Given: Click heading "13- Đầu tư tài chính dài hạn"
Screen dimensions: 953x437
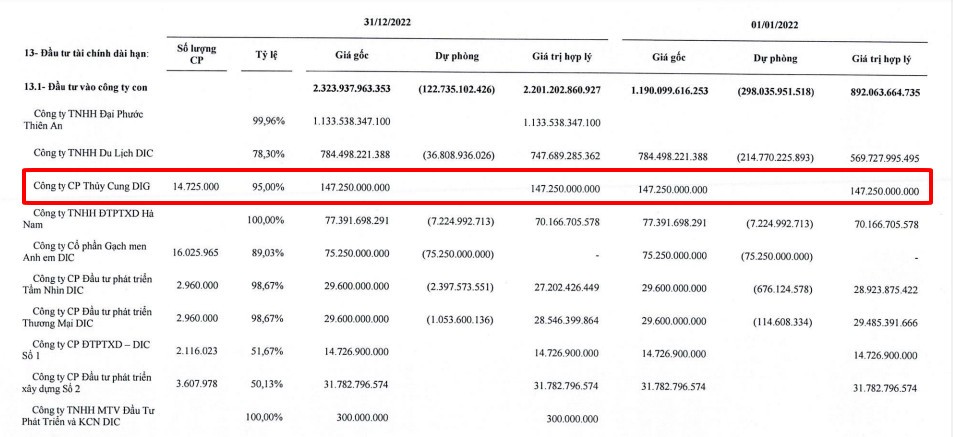Looking at the screenshot, I should (x=84, y=54).
